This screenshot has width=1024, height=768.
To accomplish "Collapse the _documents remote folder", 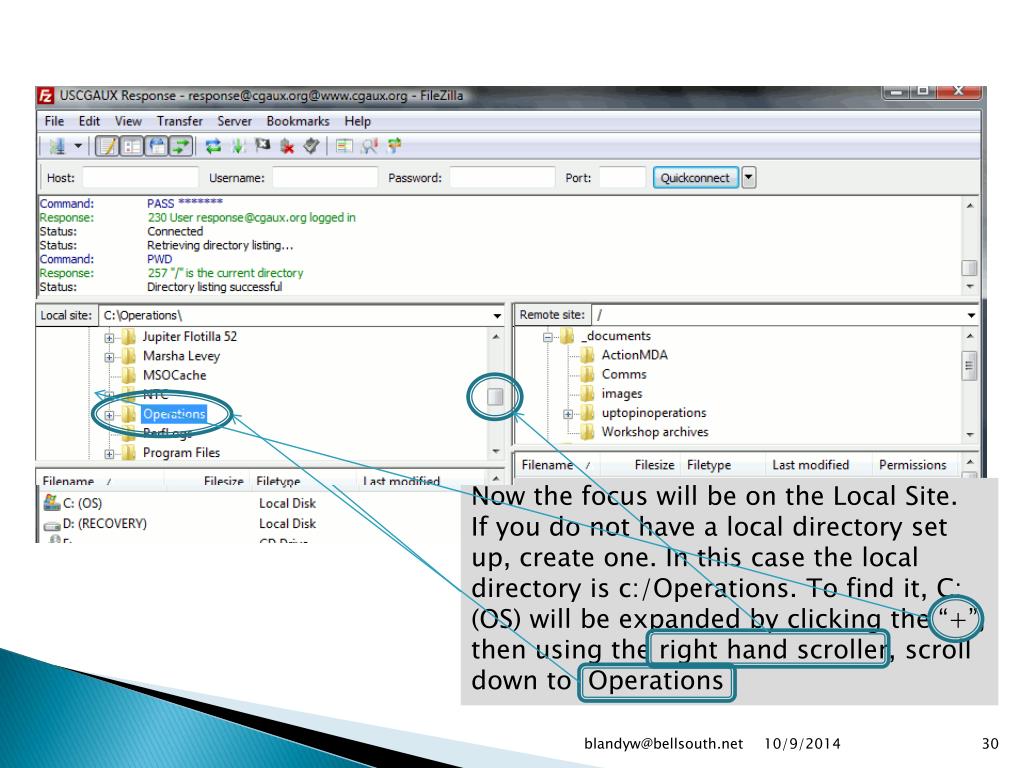I will [x=548, y=337].
